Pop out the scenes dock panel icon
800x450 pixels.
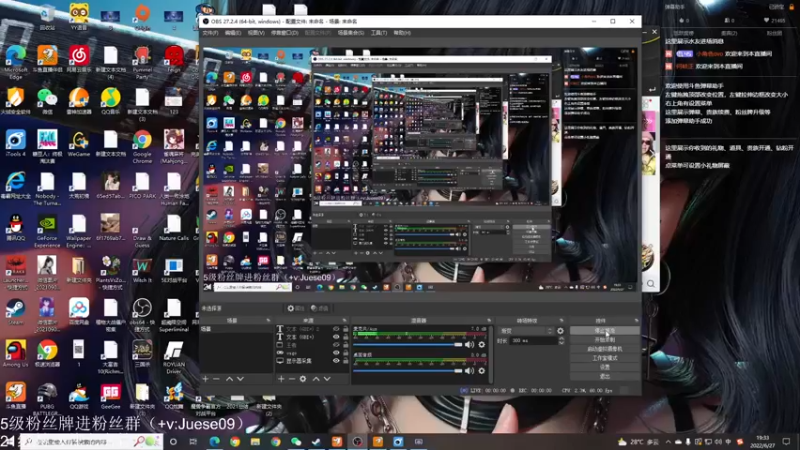(268, 320)
